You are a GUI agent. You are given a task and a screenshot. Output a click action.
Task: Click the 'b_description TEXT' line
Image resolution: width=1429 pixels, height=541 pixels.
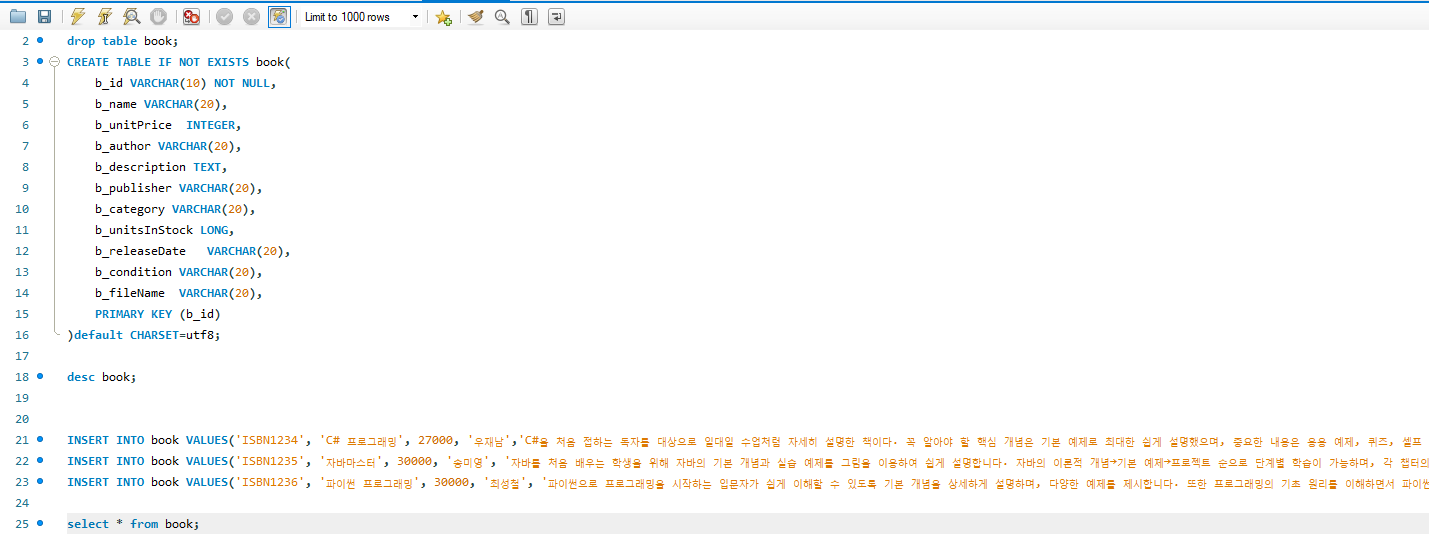(x=161, y=167)
